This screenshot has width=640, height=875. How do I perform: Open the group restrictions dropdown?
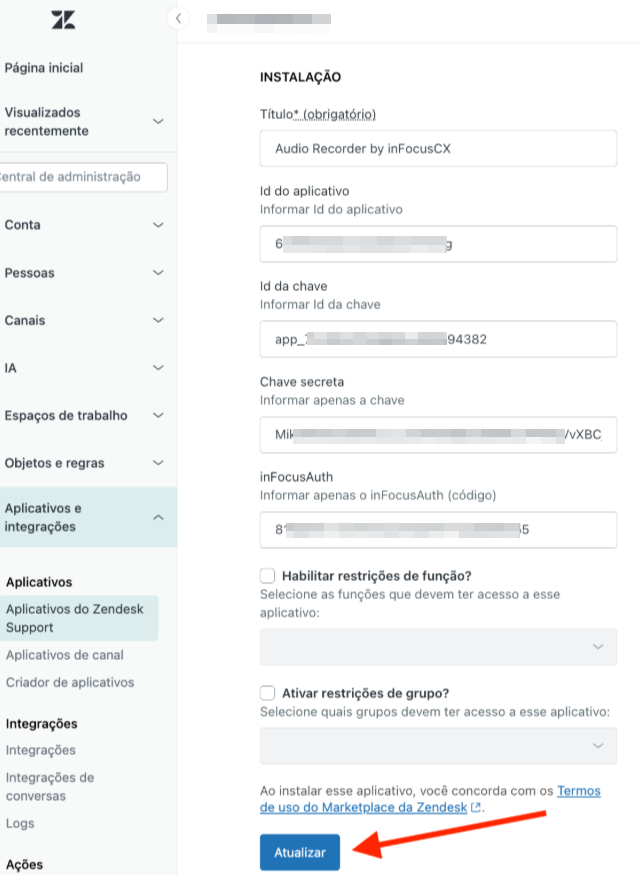click(x=438, y=745)
